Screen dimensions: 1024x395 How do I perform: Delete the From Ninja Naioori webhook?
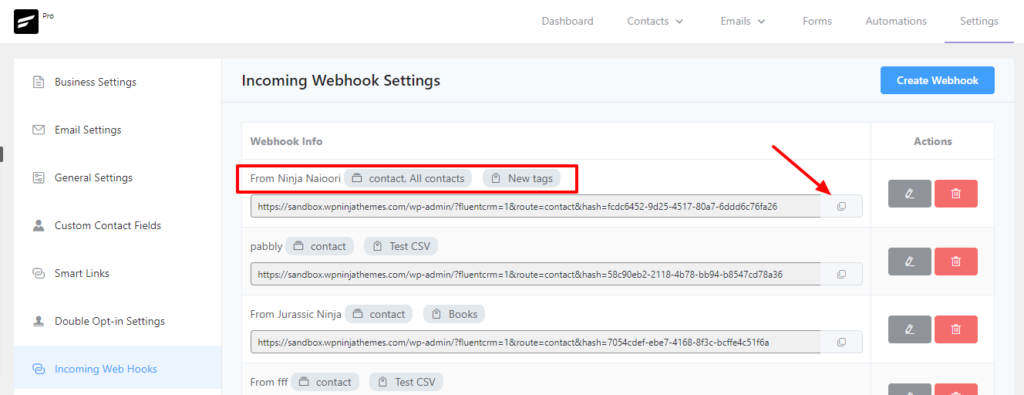coord(956,194)
